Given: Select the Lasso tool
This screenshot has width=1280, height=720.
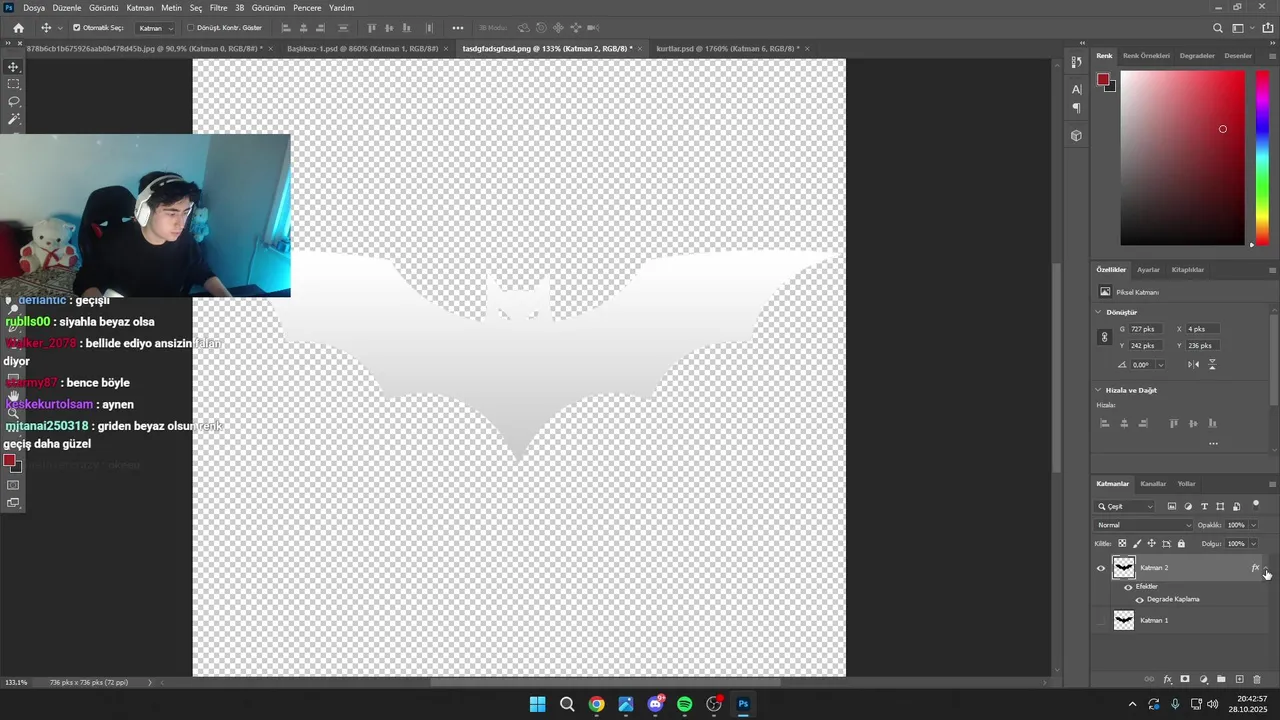Looking at the screenshot, I should (x=13, y=101).
